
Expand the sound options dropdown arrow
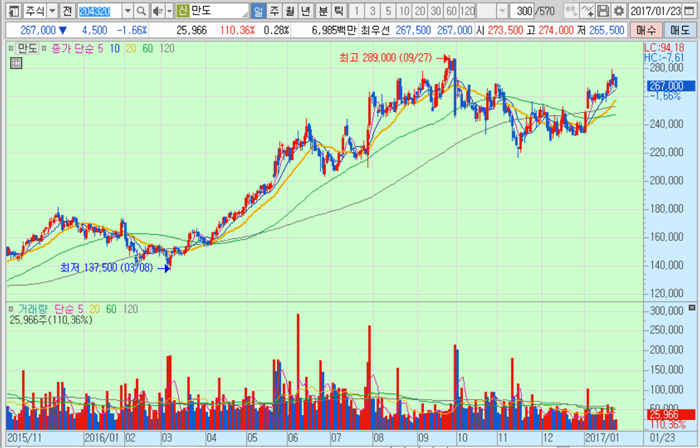(167, 10)
